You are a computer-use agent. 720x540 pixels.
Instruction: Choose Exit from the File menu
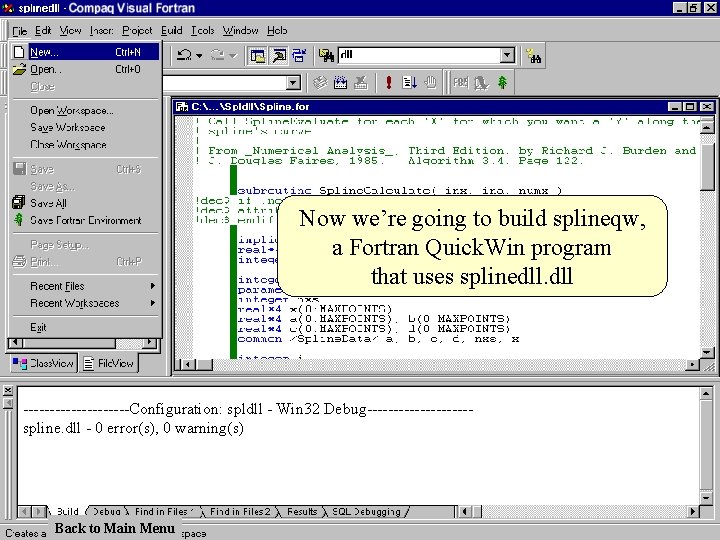pyautogui.click(x=85, y=327)
